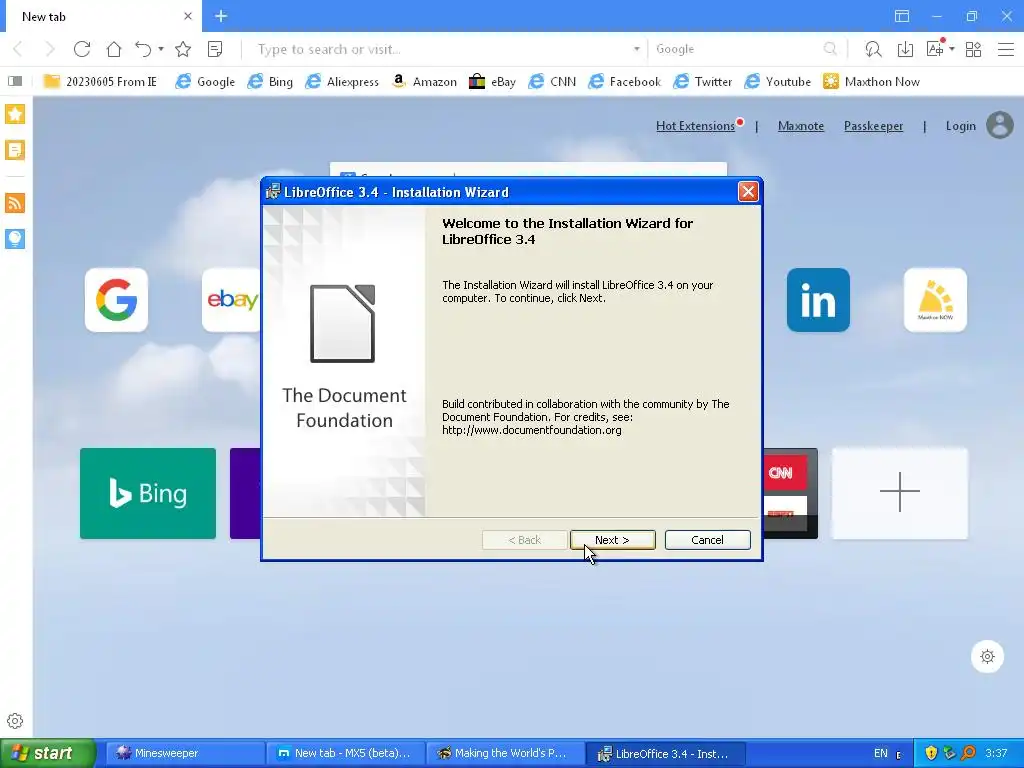Open the LinkedIn quick-access tile
The height and width of the screenshot is (768, 1024).
point(818,300)
